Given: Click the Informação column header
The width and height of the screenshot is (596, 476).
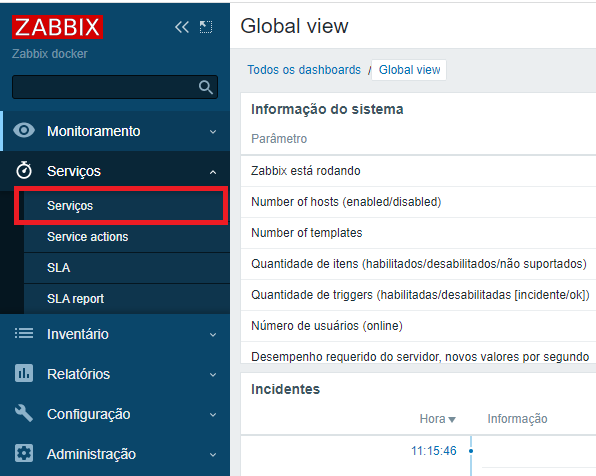Looking at the screenshot, I should 517,419.
